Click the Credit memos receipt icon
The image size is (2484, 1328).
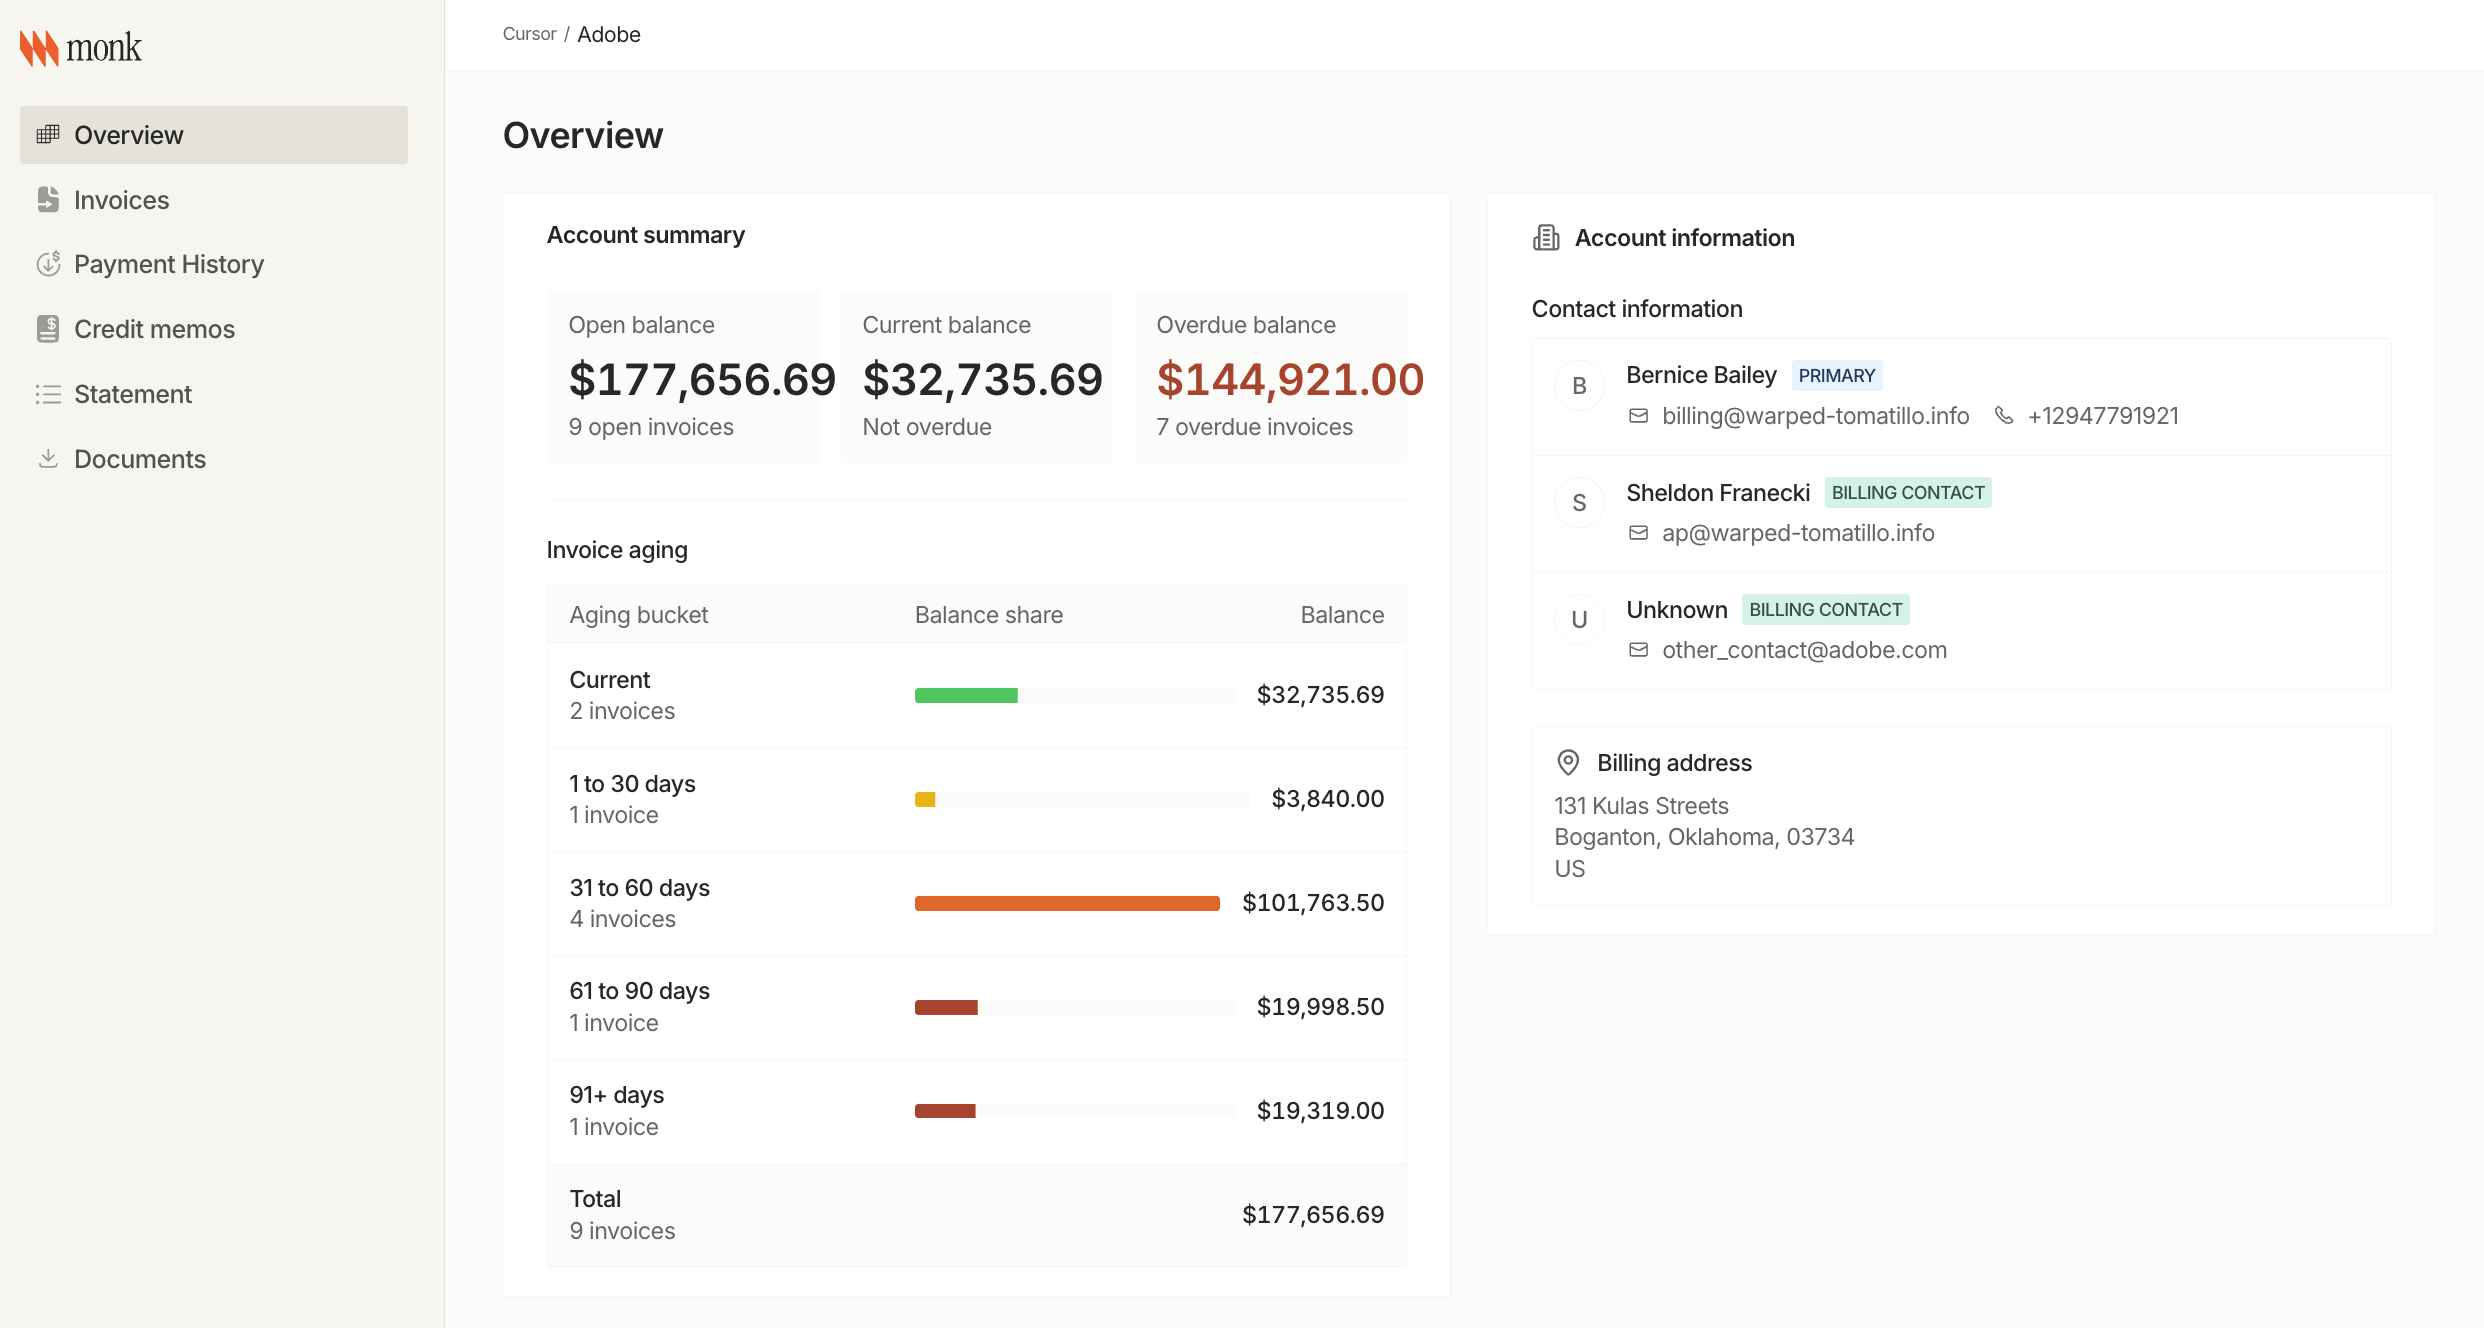pyautogui.click(x=48, y=329)
